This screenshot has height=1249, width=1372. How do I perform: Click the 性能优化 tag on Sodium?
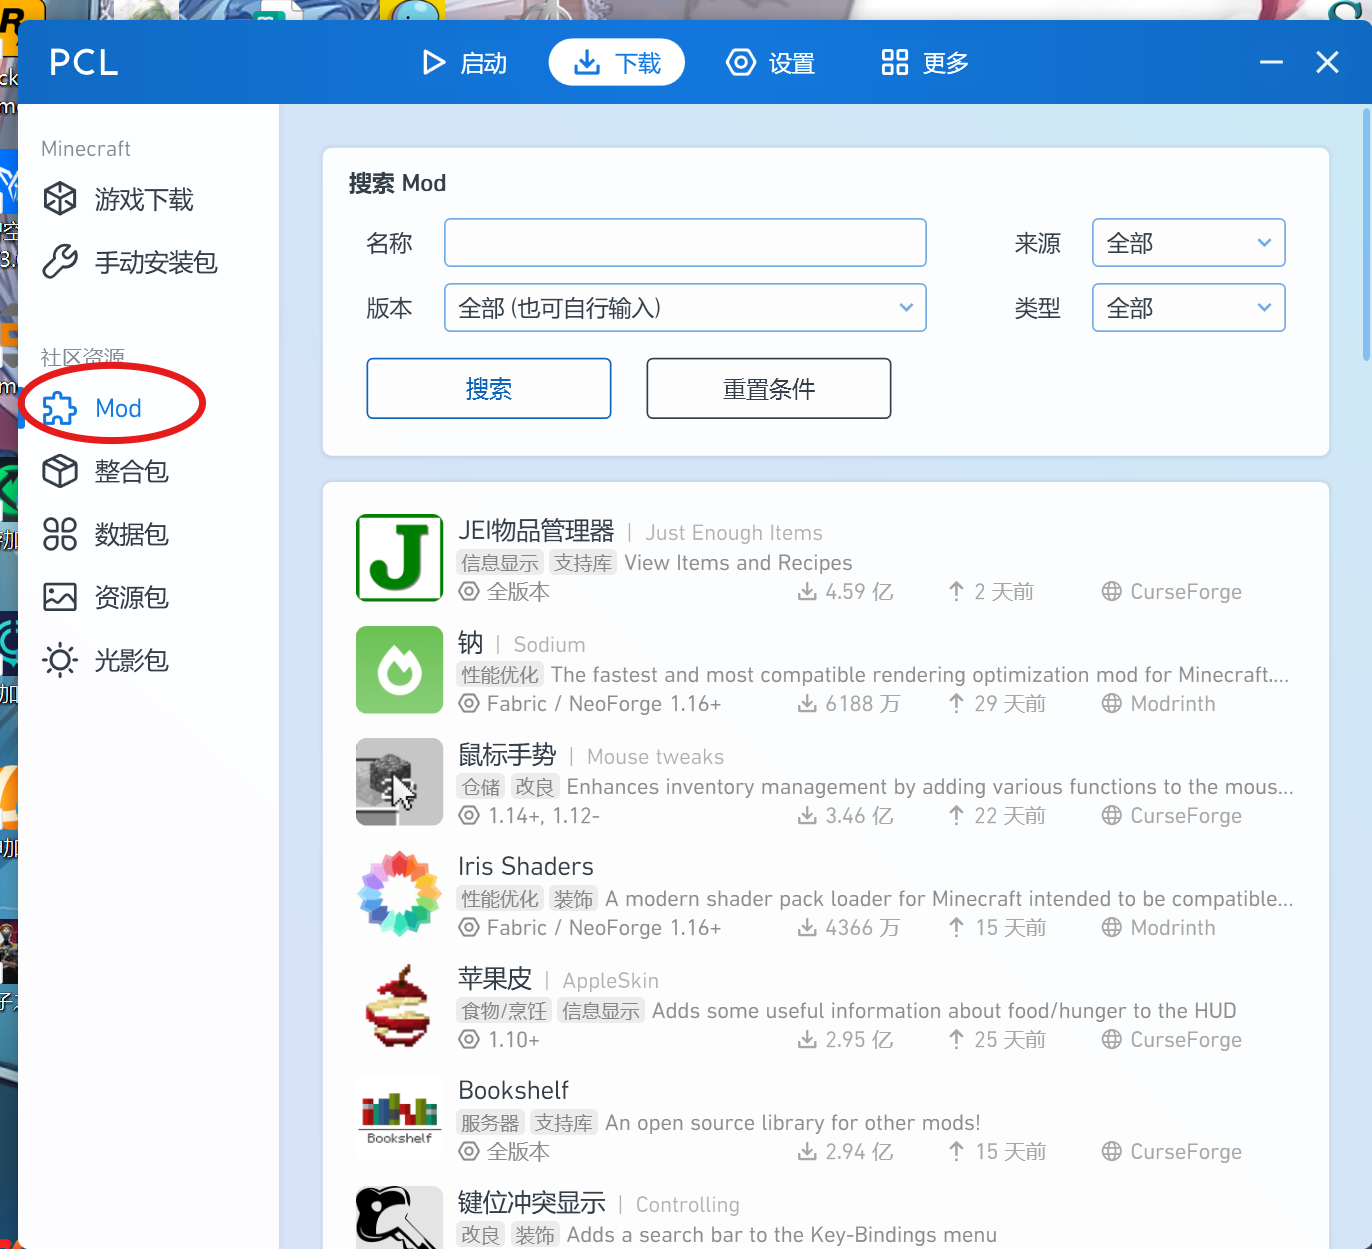coord(500,675)
